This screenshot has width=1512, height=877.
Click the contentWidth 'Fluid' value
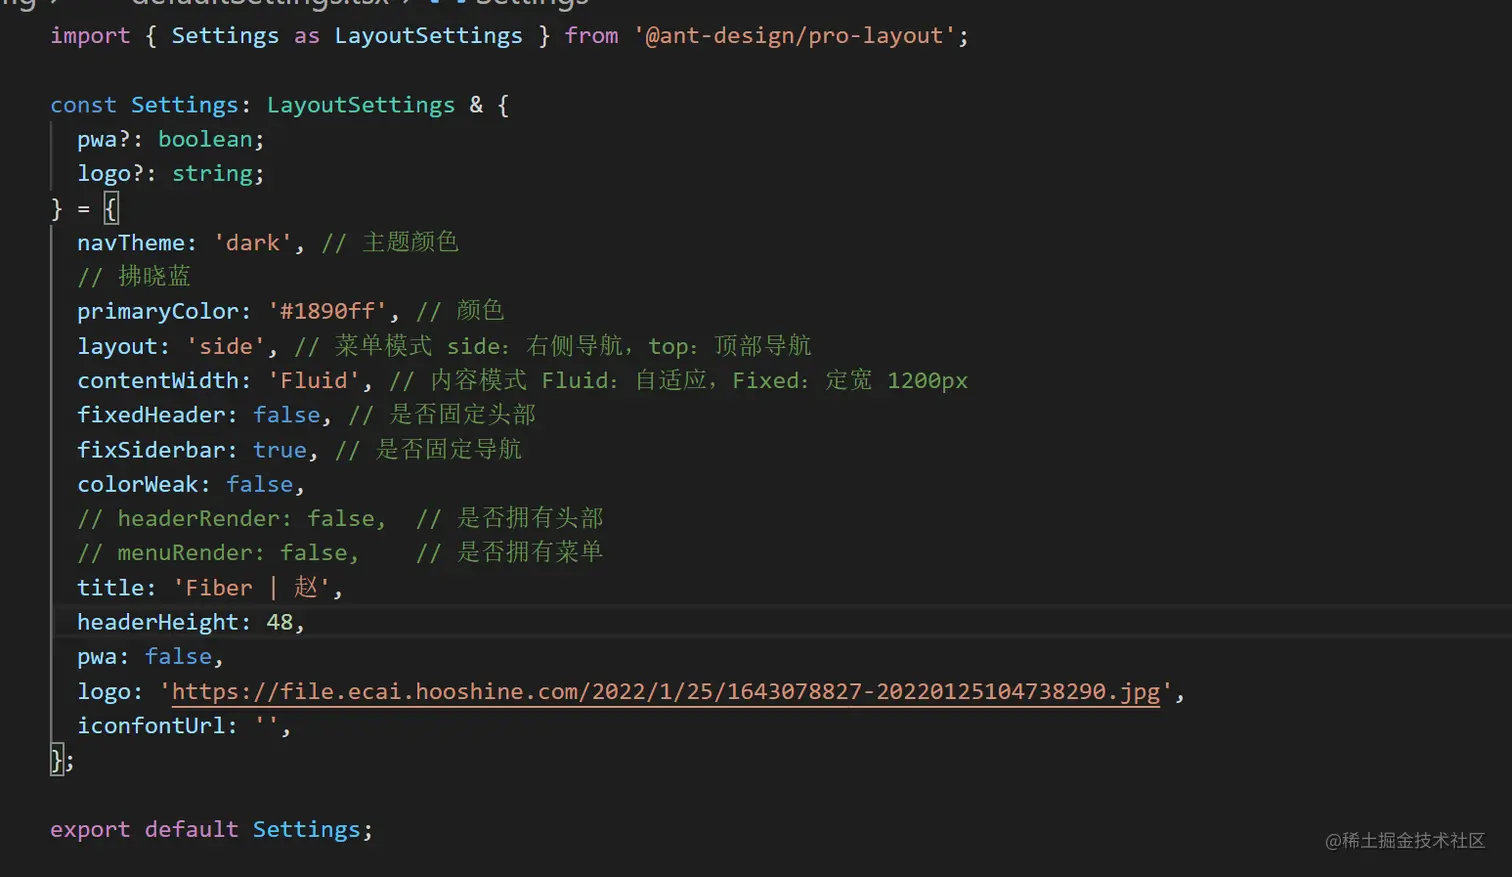coord(313,381)
